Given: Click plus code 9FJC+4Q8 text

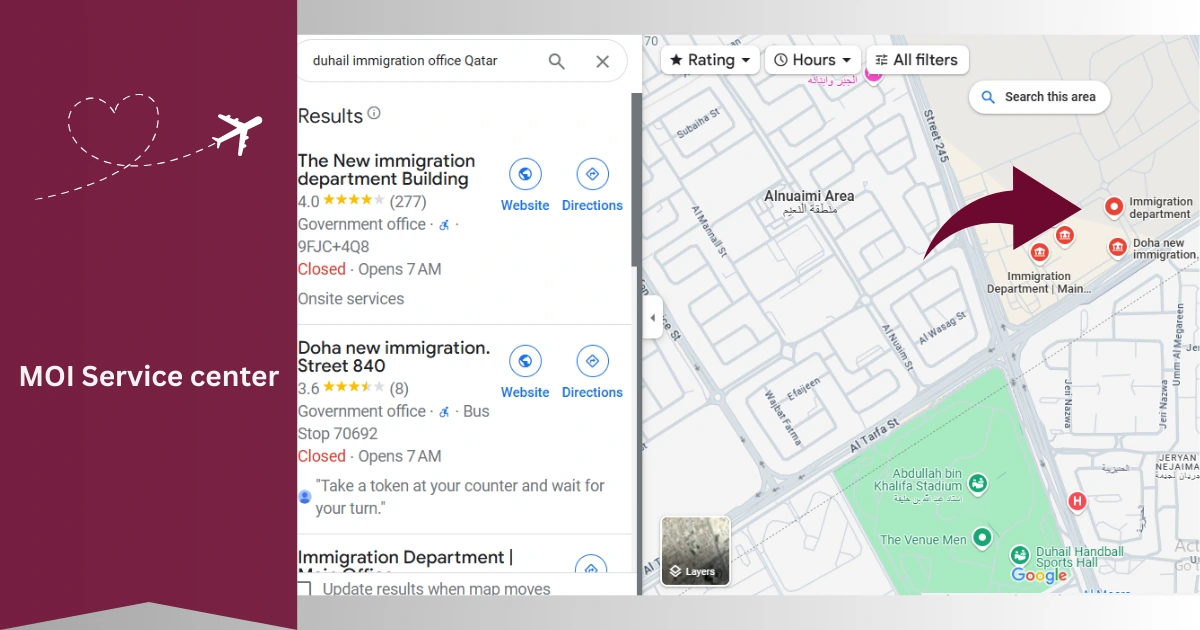Looking at the screenshot, I should 333,246.
